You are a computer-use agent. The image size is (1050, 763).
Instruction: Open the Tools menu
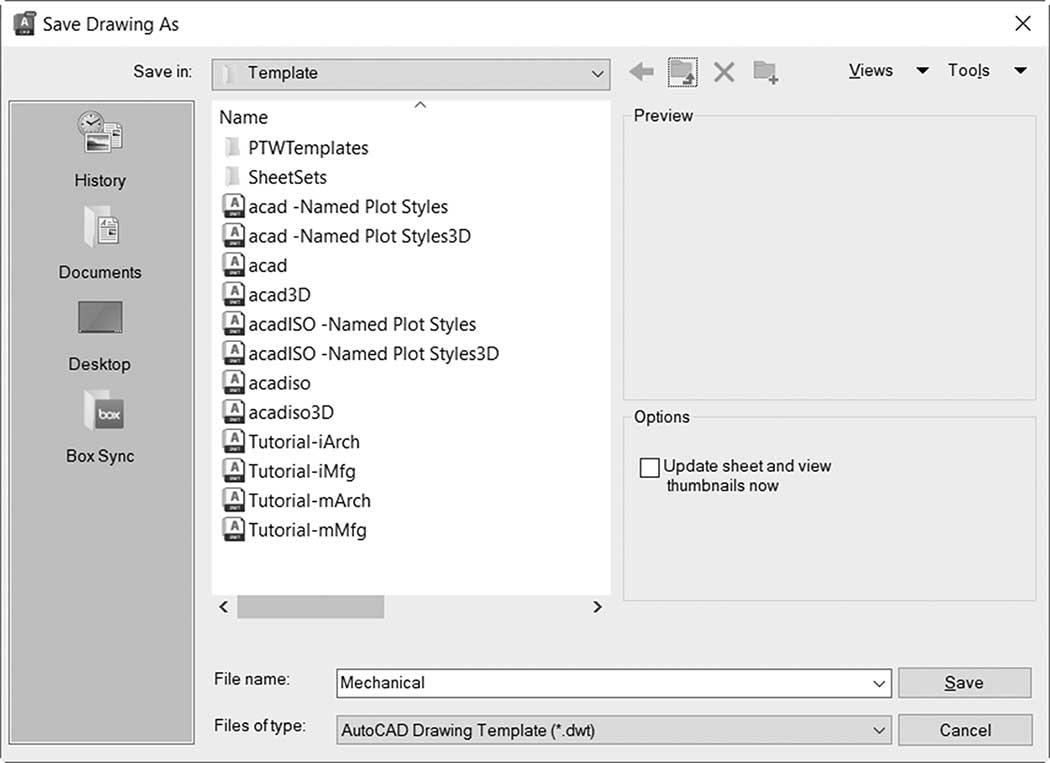pos(968,70)
